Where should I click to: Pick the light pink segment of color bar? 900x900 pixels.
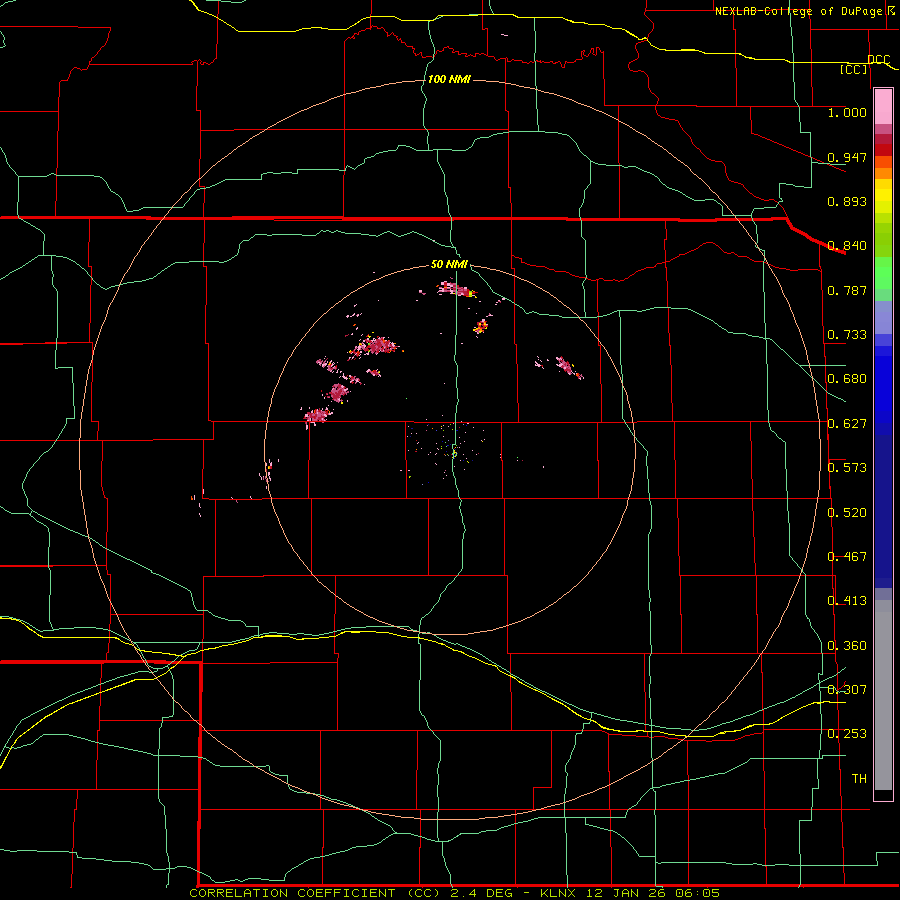(883, 107)
